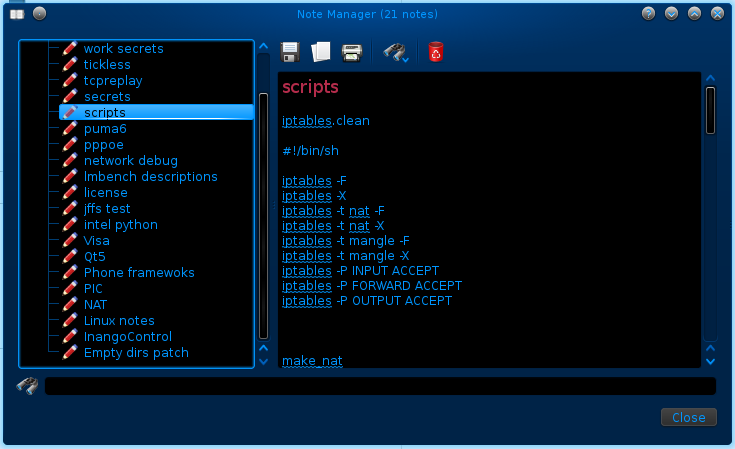Click the pencil icon beside puma6
Image resolution: width=735 pixels, height=449 pixels.
(x=70, y=128)
